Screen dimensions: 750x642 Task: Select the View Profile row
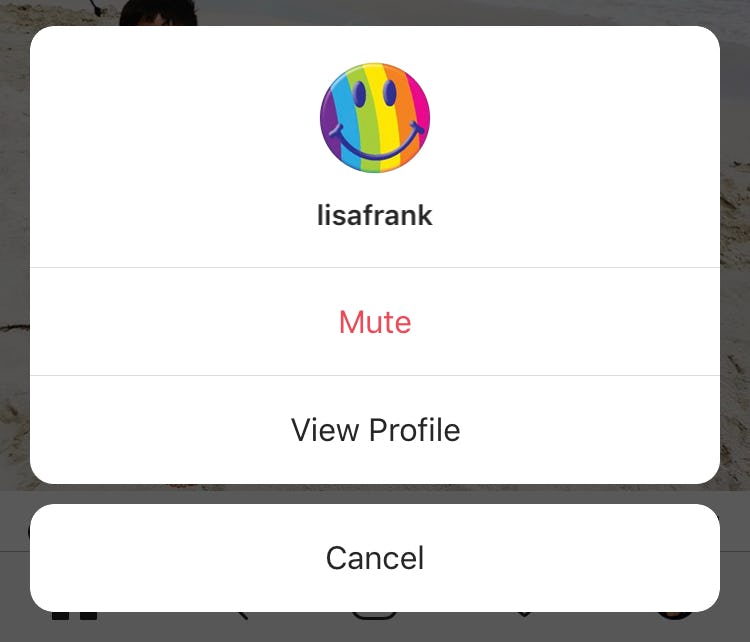[x=375, y=430]
